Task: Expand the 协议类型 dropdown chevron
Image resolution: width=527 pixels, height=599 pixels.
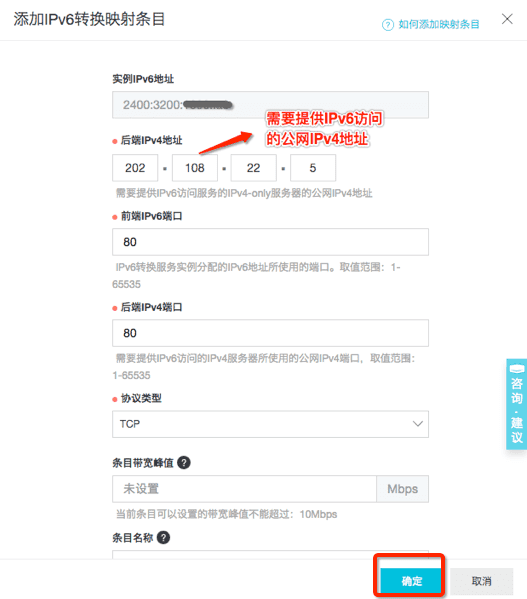Action: (417, 424)
